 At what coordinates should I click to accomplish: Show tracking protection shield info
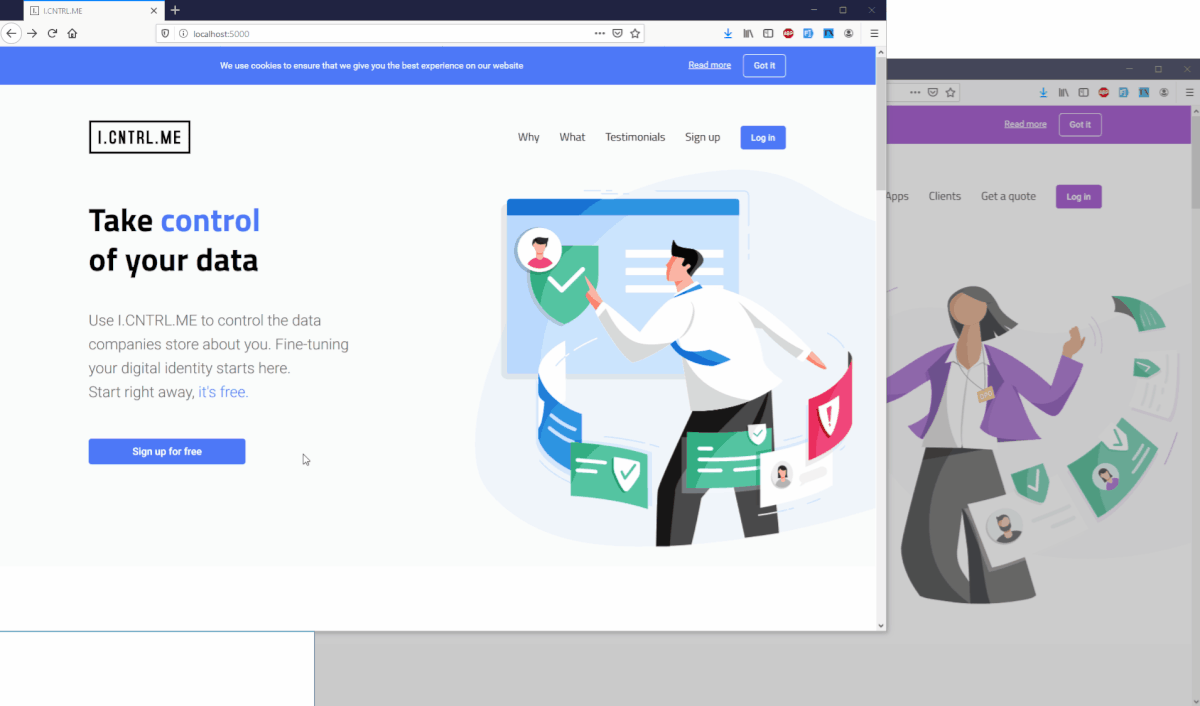click(166, 33)
